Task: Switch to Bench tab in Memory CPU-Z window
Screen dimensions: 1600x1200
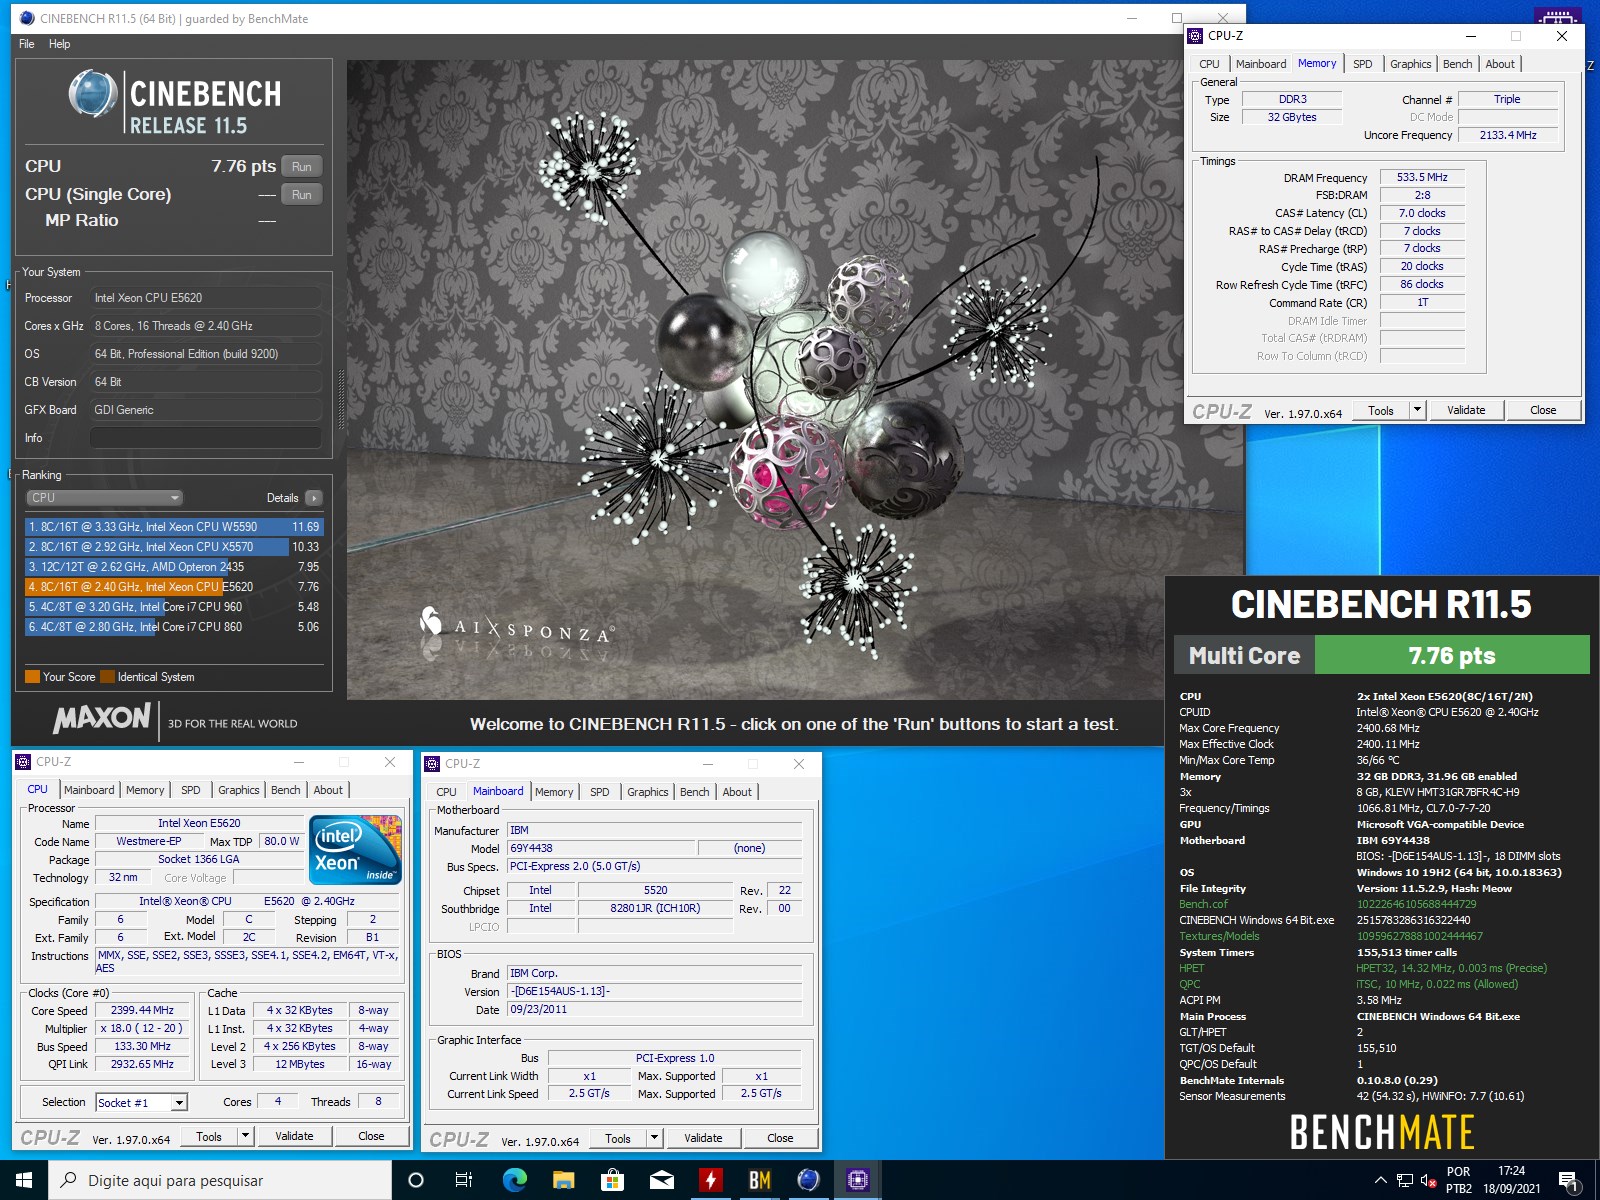Action: pyautogui.click(x=1457, y=64)
